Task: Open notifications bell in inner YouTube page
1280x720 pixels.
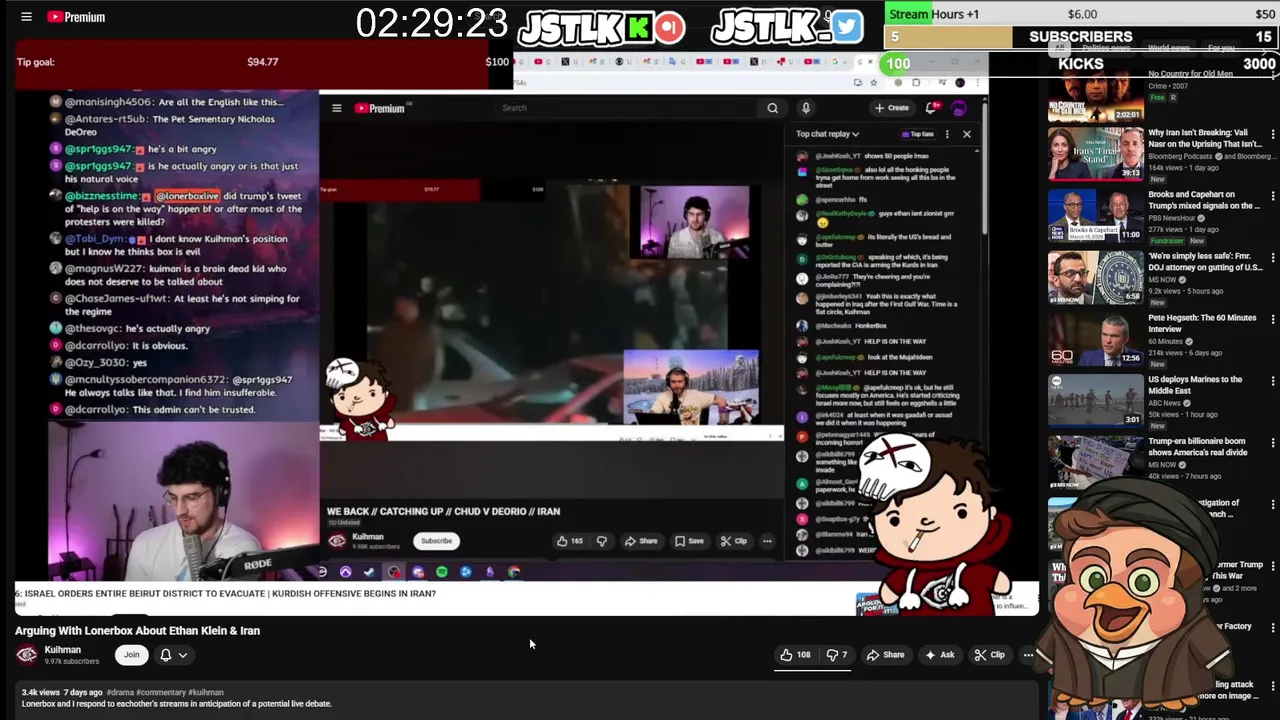Action: 931,108
